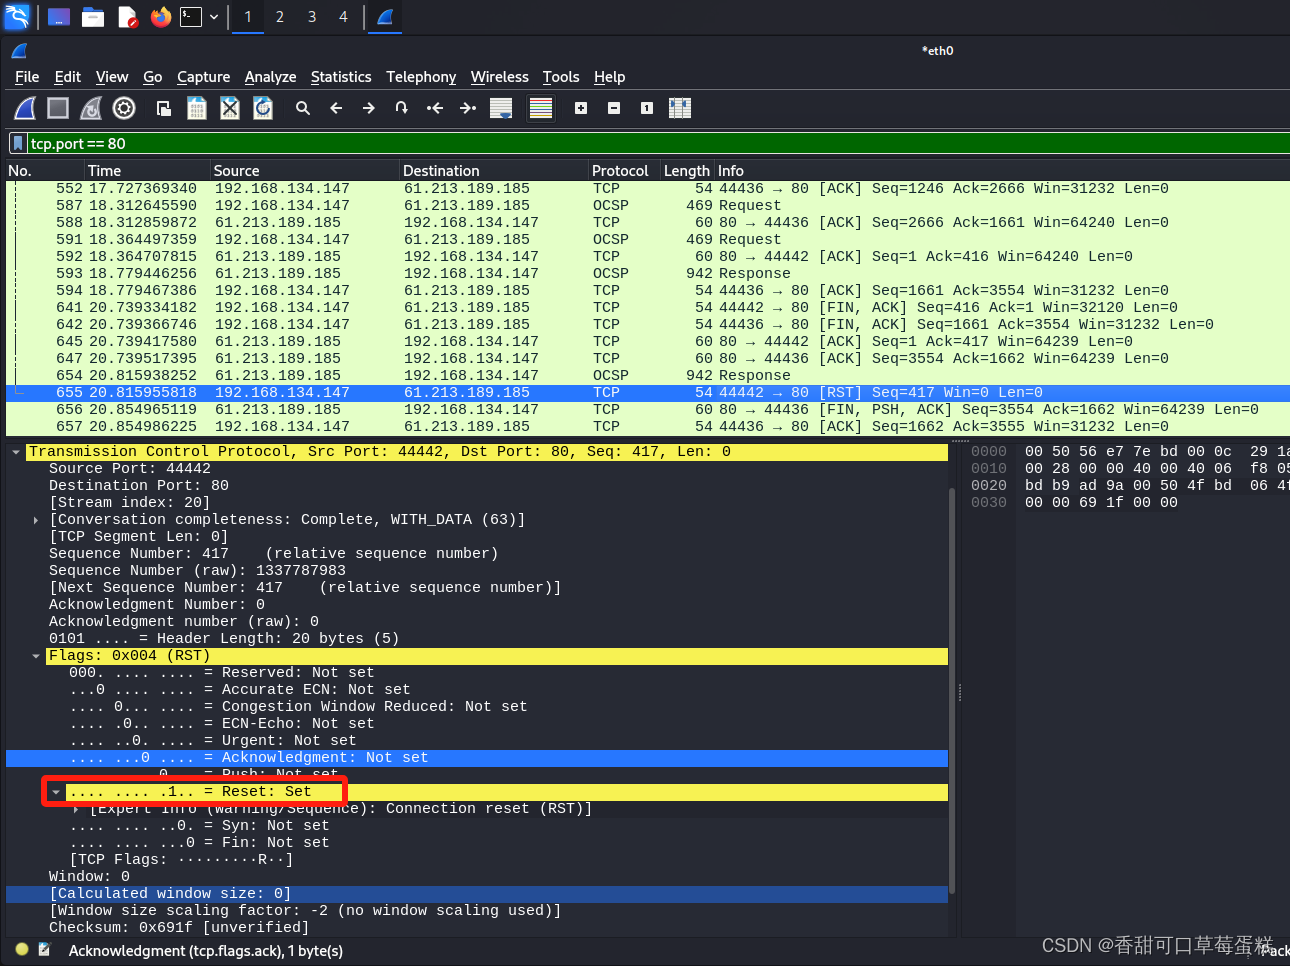Toggle packet list colorization icon
This screenshot has width=1290, height=966.
540,108
